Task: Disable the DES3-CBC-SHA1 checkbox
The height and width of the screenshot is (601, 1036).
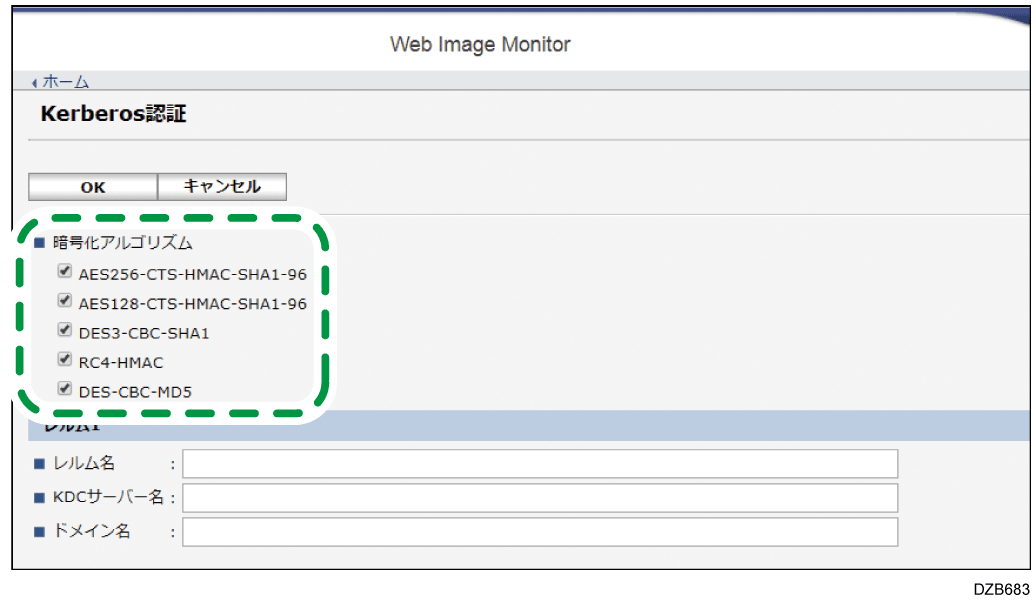Action: [65, 329]
